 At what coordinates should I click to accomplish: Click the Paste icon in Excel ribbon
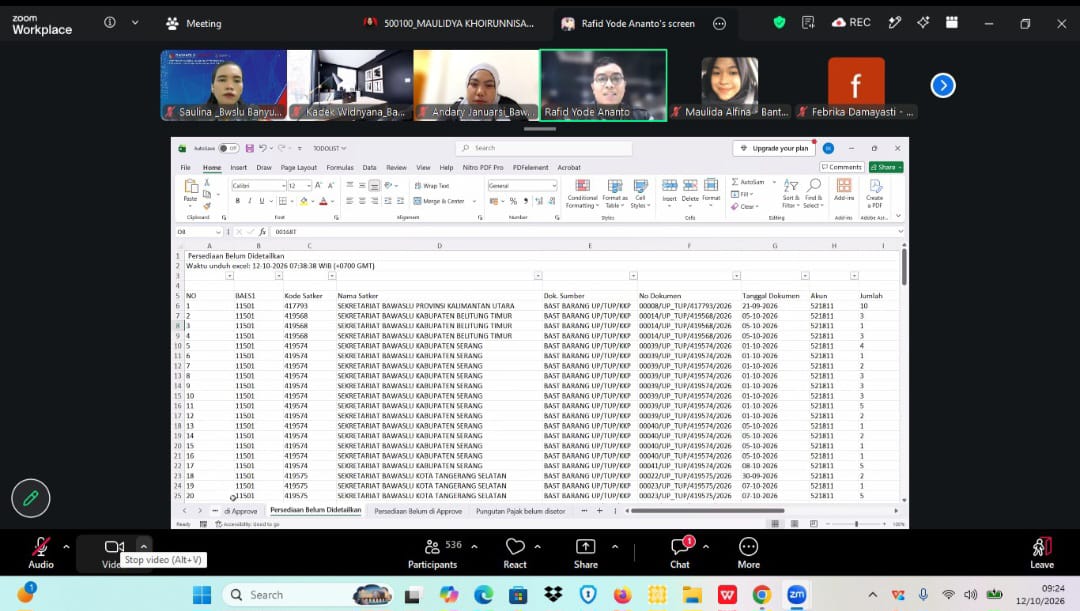pos(191,187)
